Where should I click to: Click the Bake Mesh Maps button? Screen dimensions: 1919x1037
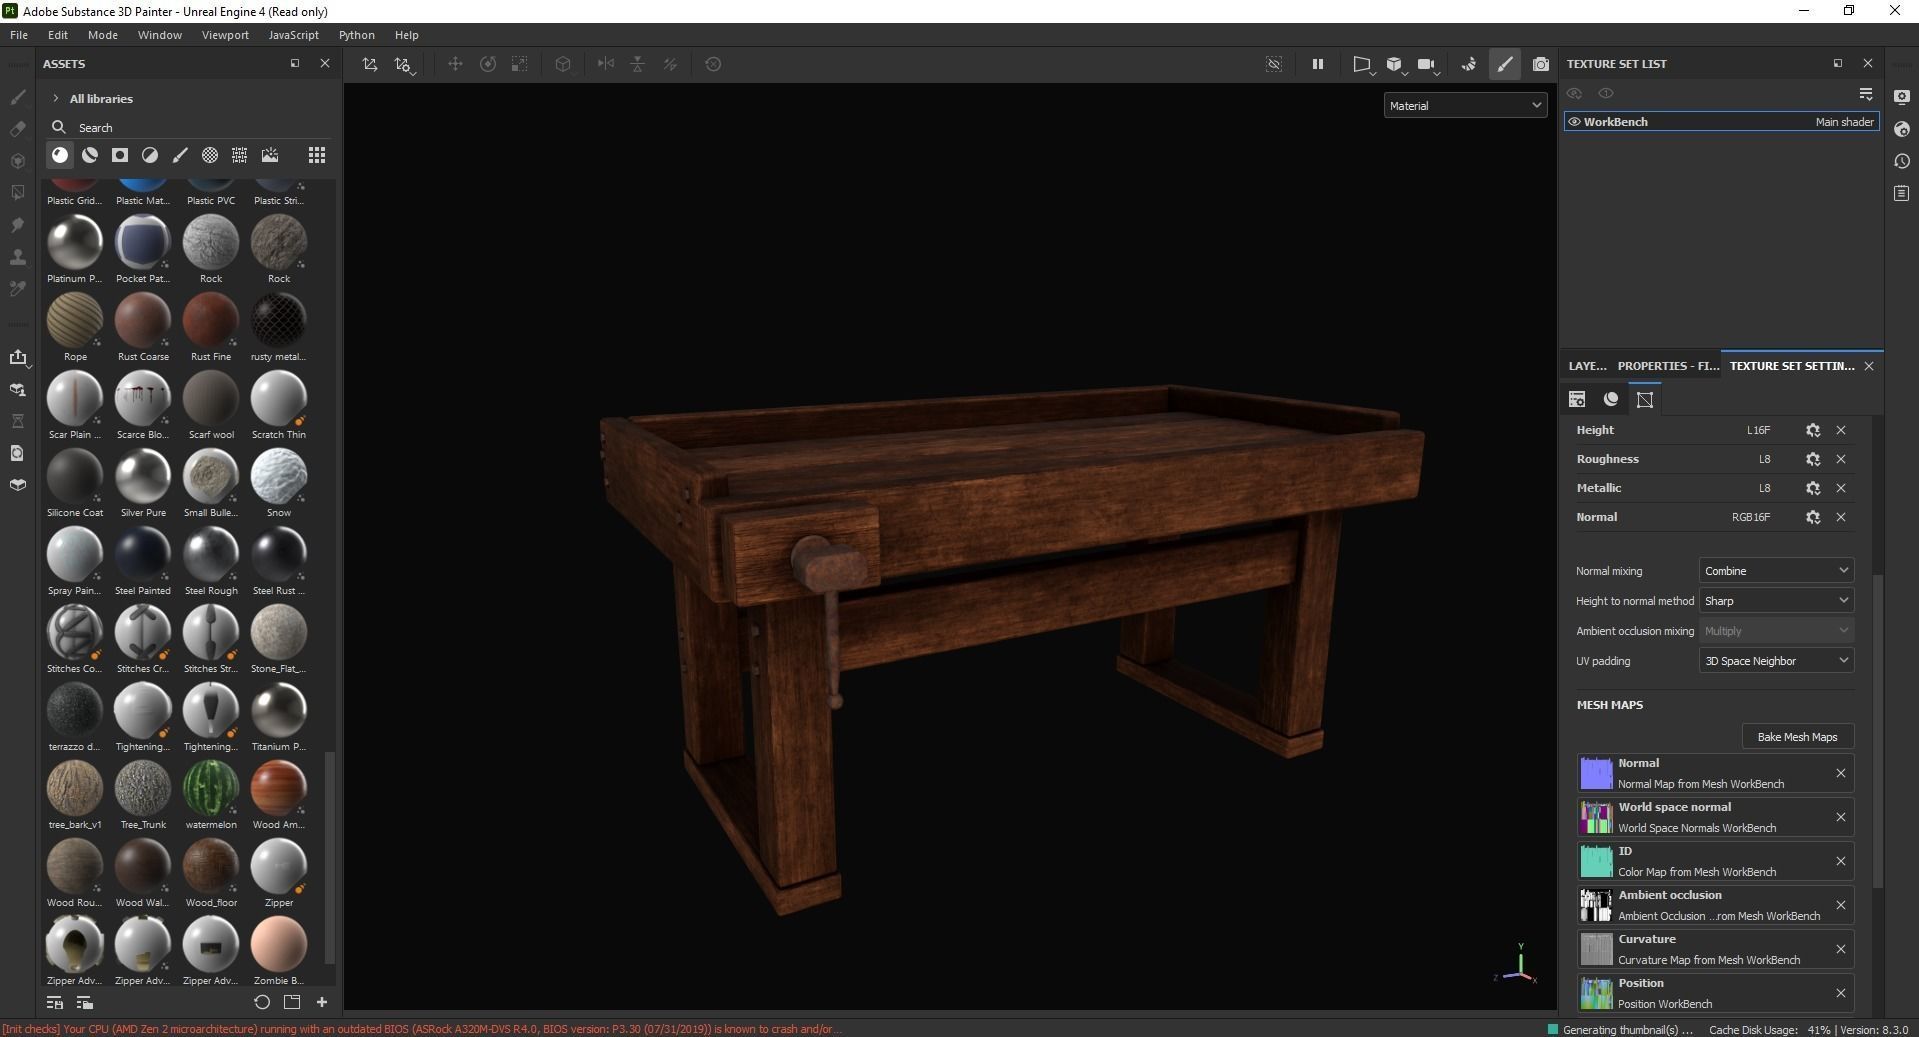click(x=1797, y=737)
